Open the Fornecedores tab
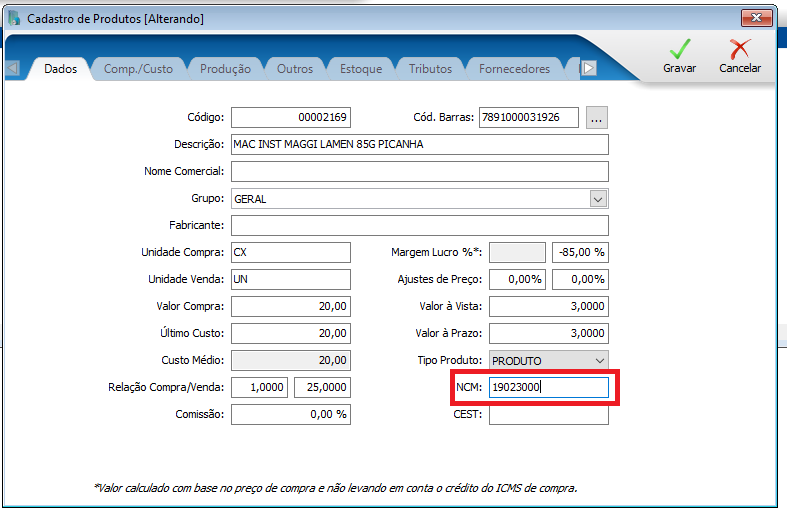Viewport: 787px width, 513px height. [514, 69]
